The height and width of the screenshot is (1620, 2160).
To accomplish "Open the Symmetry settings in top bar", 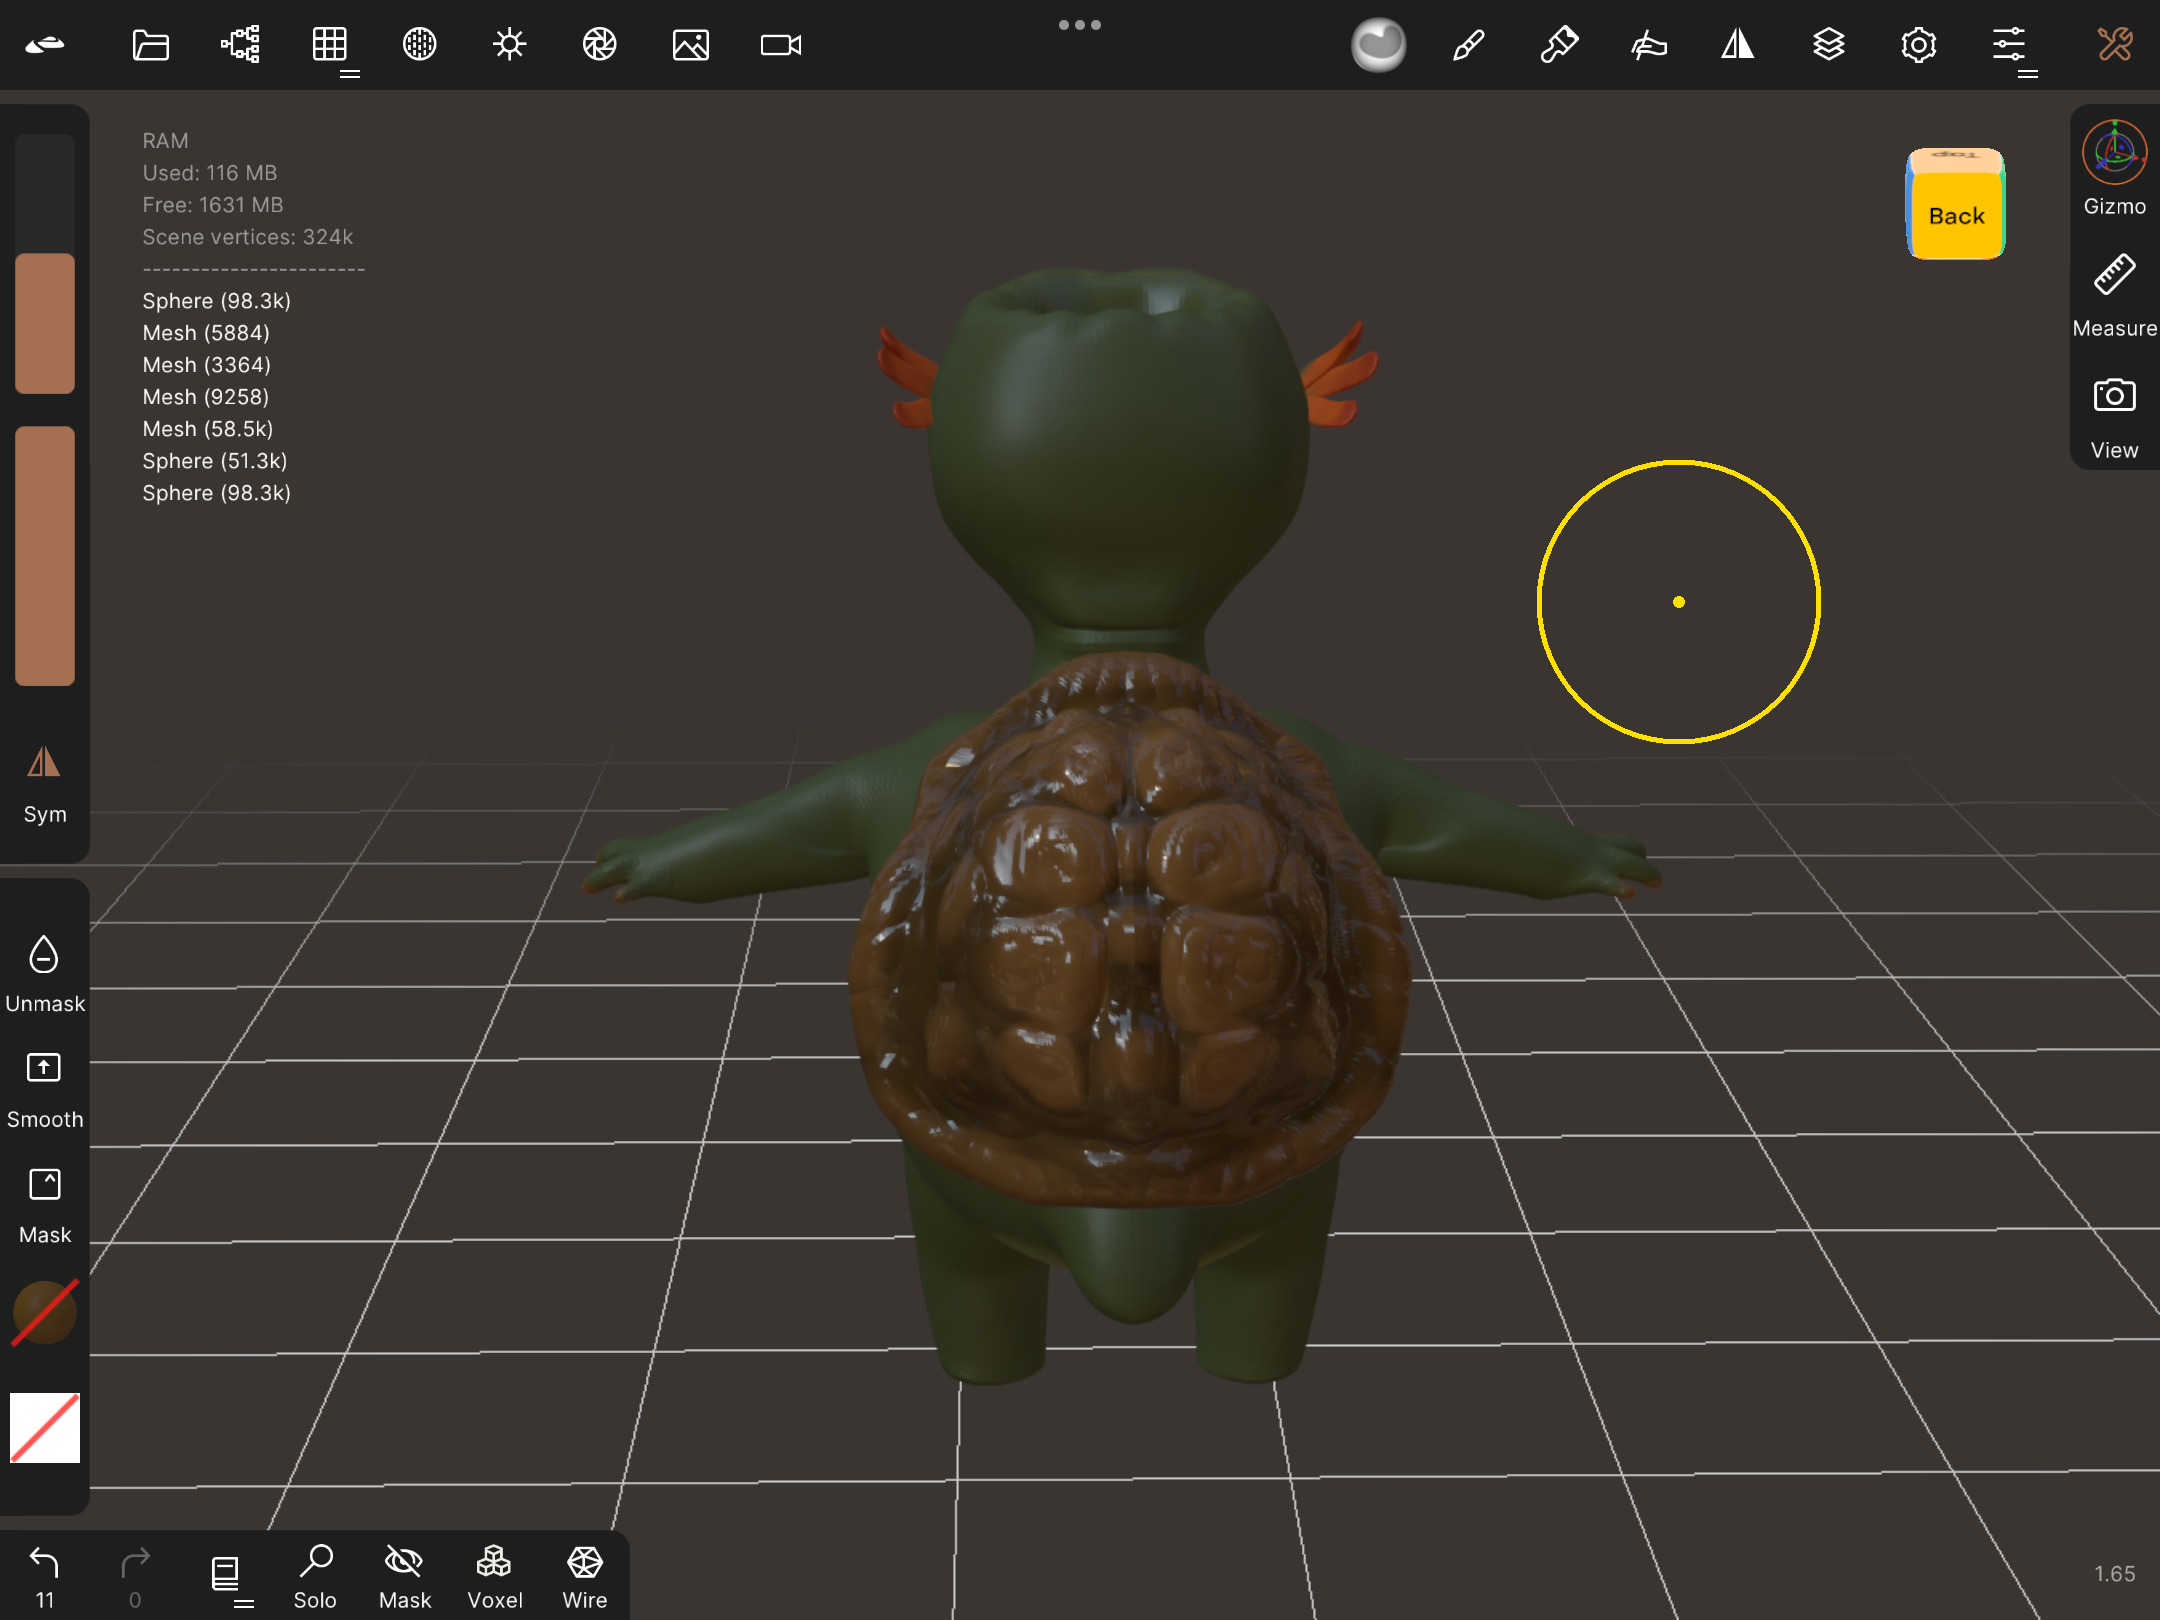I will (1738, 45).
